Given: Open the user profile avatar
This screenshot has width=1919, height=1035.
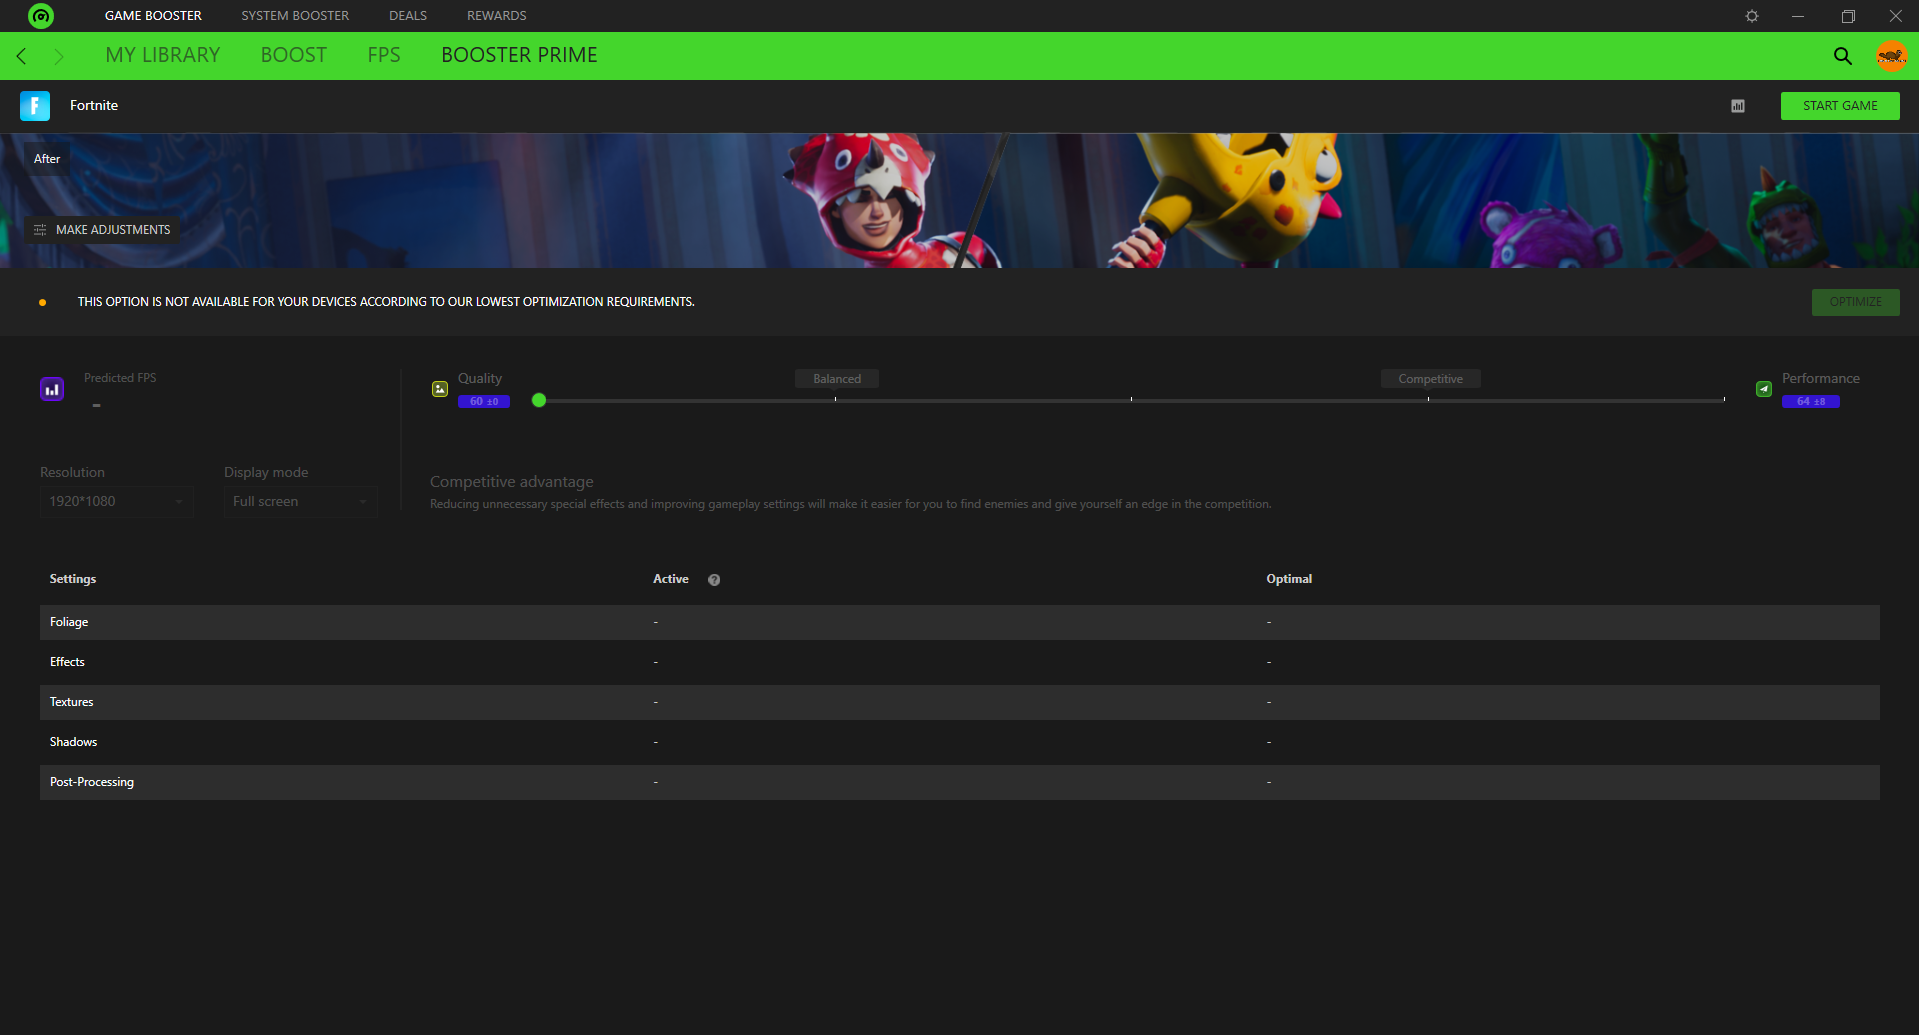Looking at the screenshot, I should click(x=1891, y=56).
